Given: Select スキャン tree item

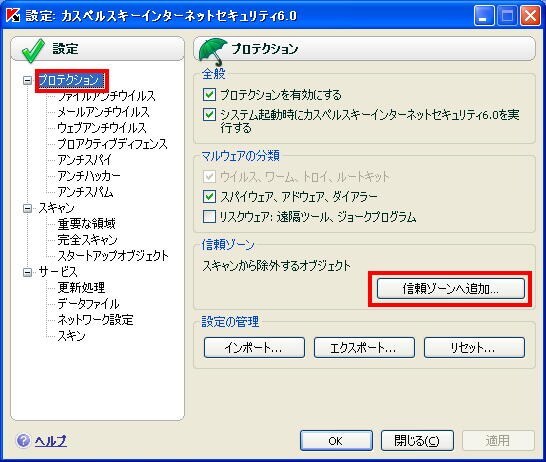Looking at the screenshot, I should [56, 208].
